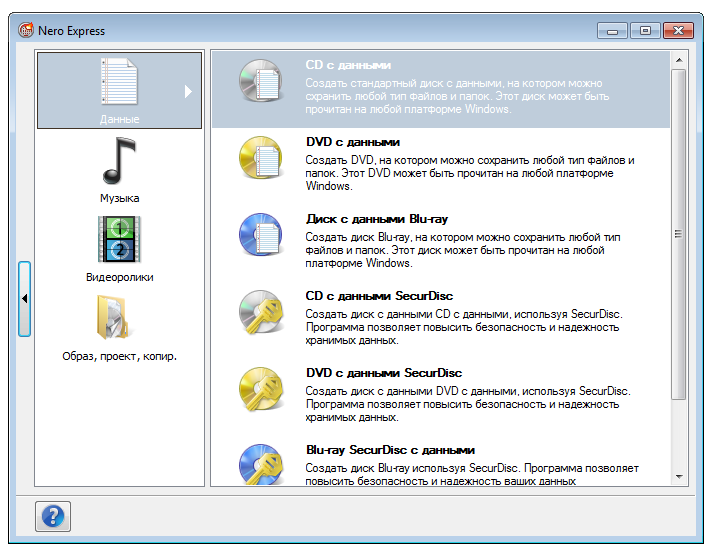Open the Музыка music note icon
The height and width of the screenshot is (557, 713).
pyautogui.click(x=120, y=161)
